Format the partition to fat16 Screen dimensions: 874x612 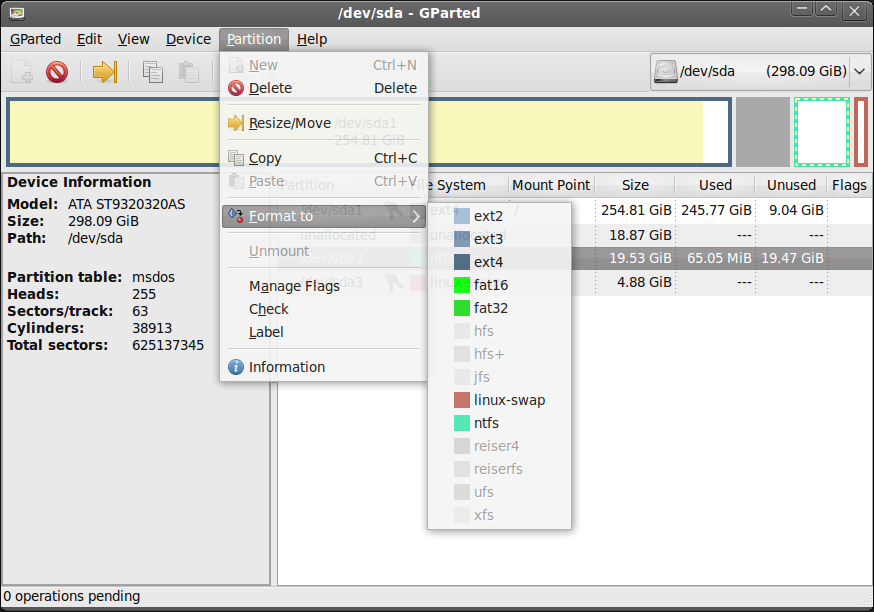click(x=499, y=285)
